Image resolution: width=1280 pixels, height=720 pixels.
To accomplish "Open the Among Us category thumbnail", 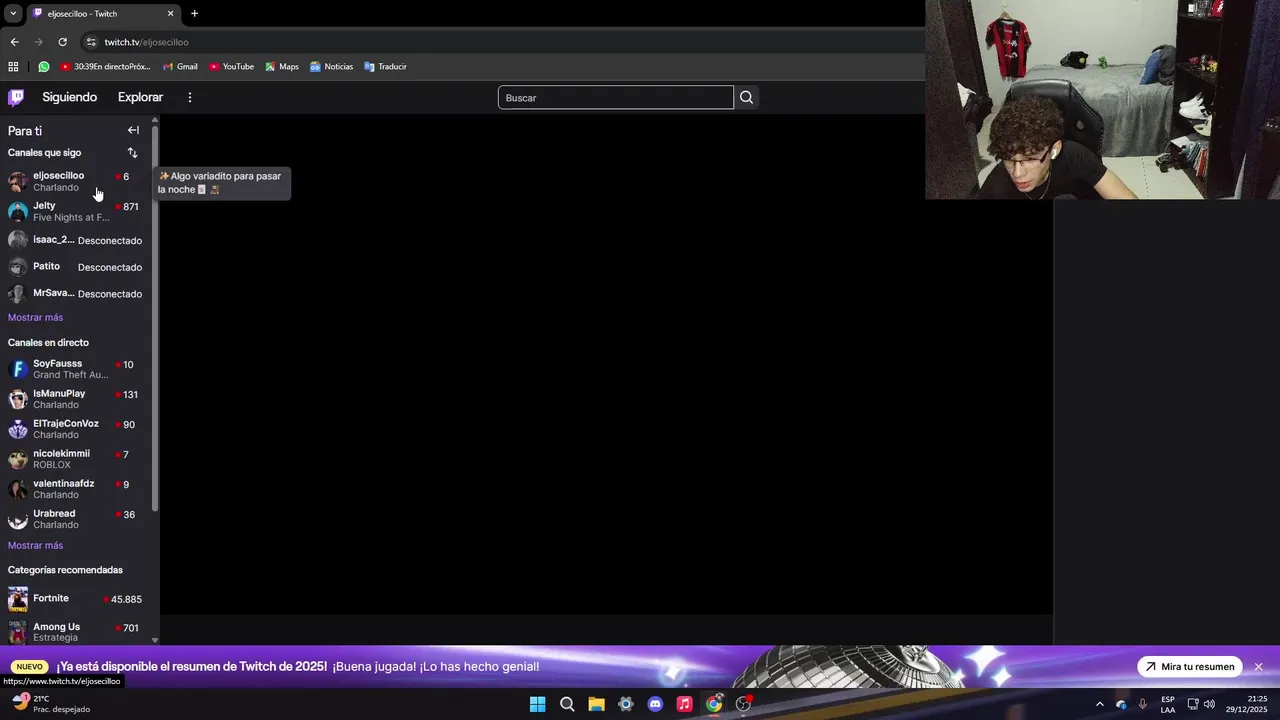I will click(x=18, y=632).
